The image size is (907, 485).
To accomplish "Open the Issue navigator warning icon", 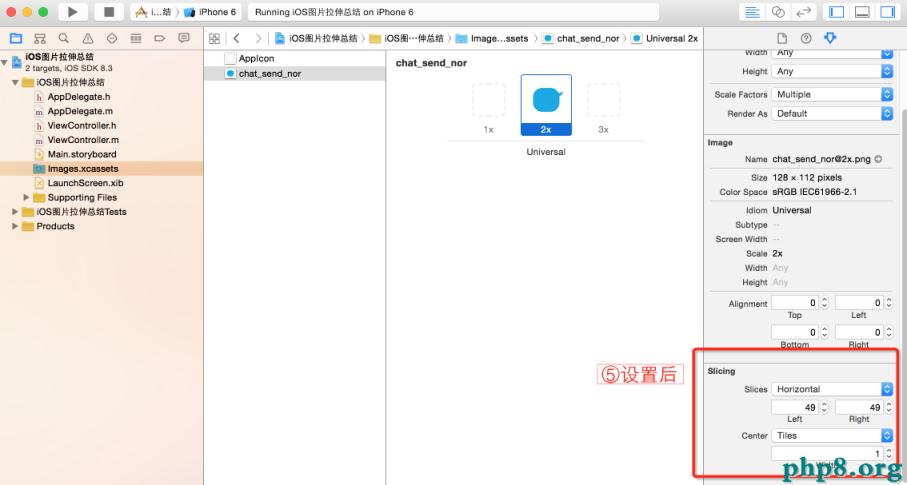I will point(88,39).
